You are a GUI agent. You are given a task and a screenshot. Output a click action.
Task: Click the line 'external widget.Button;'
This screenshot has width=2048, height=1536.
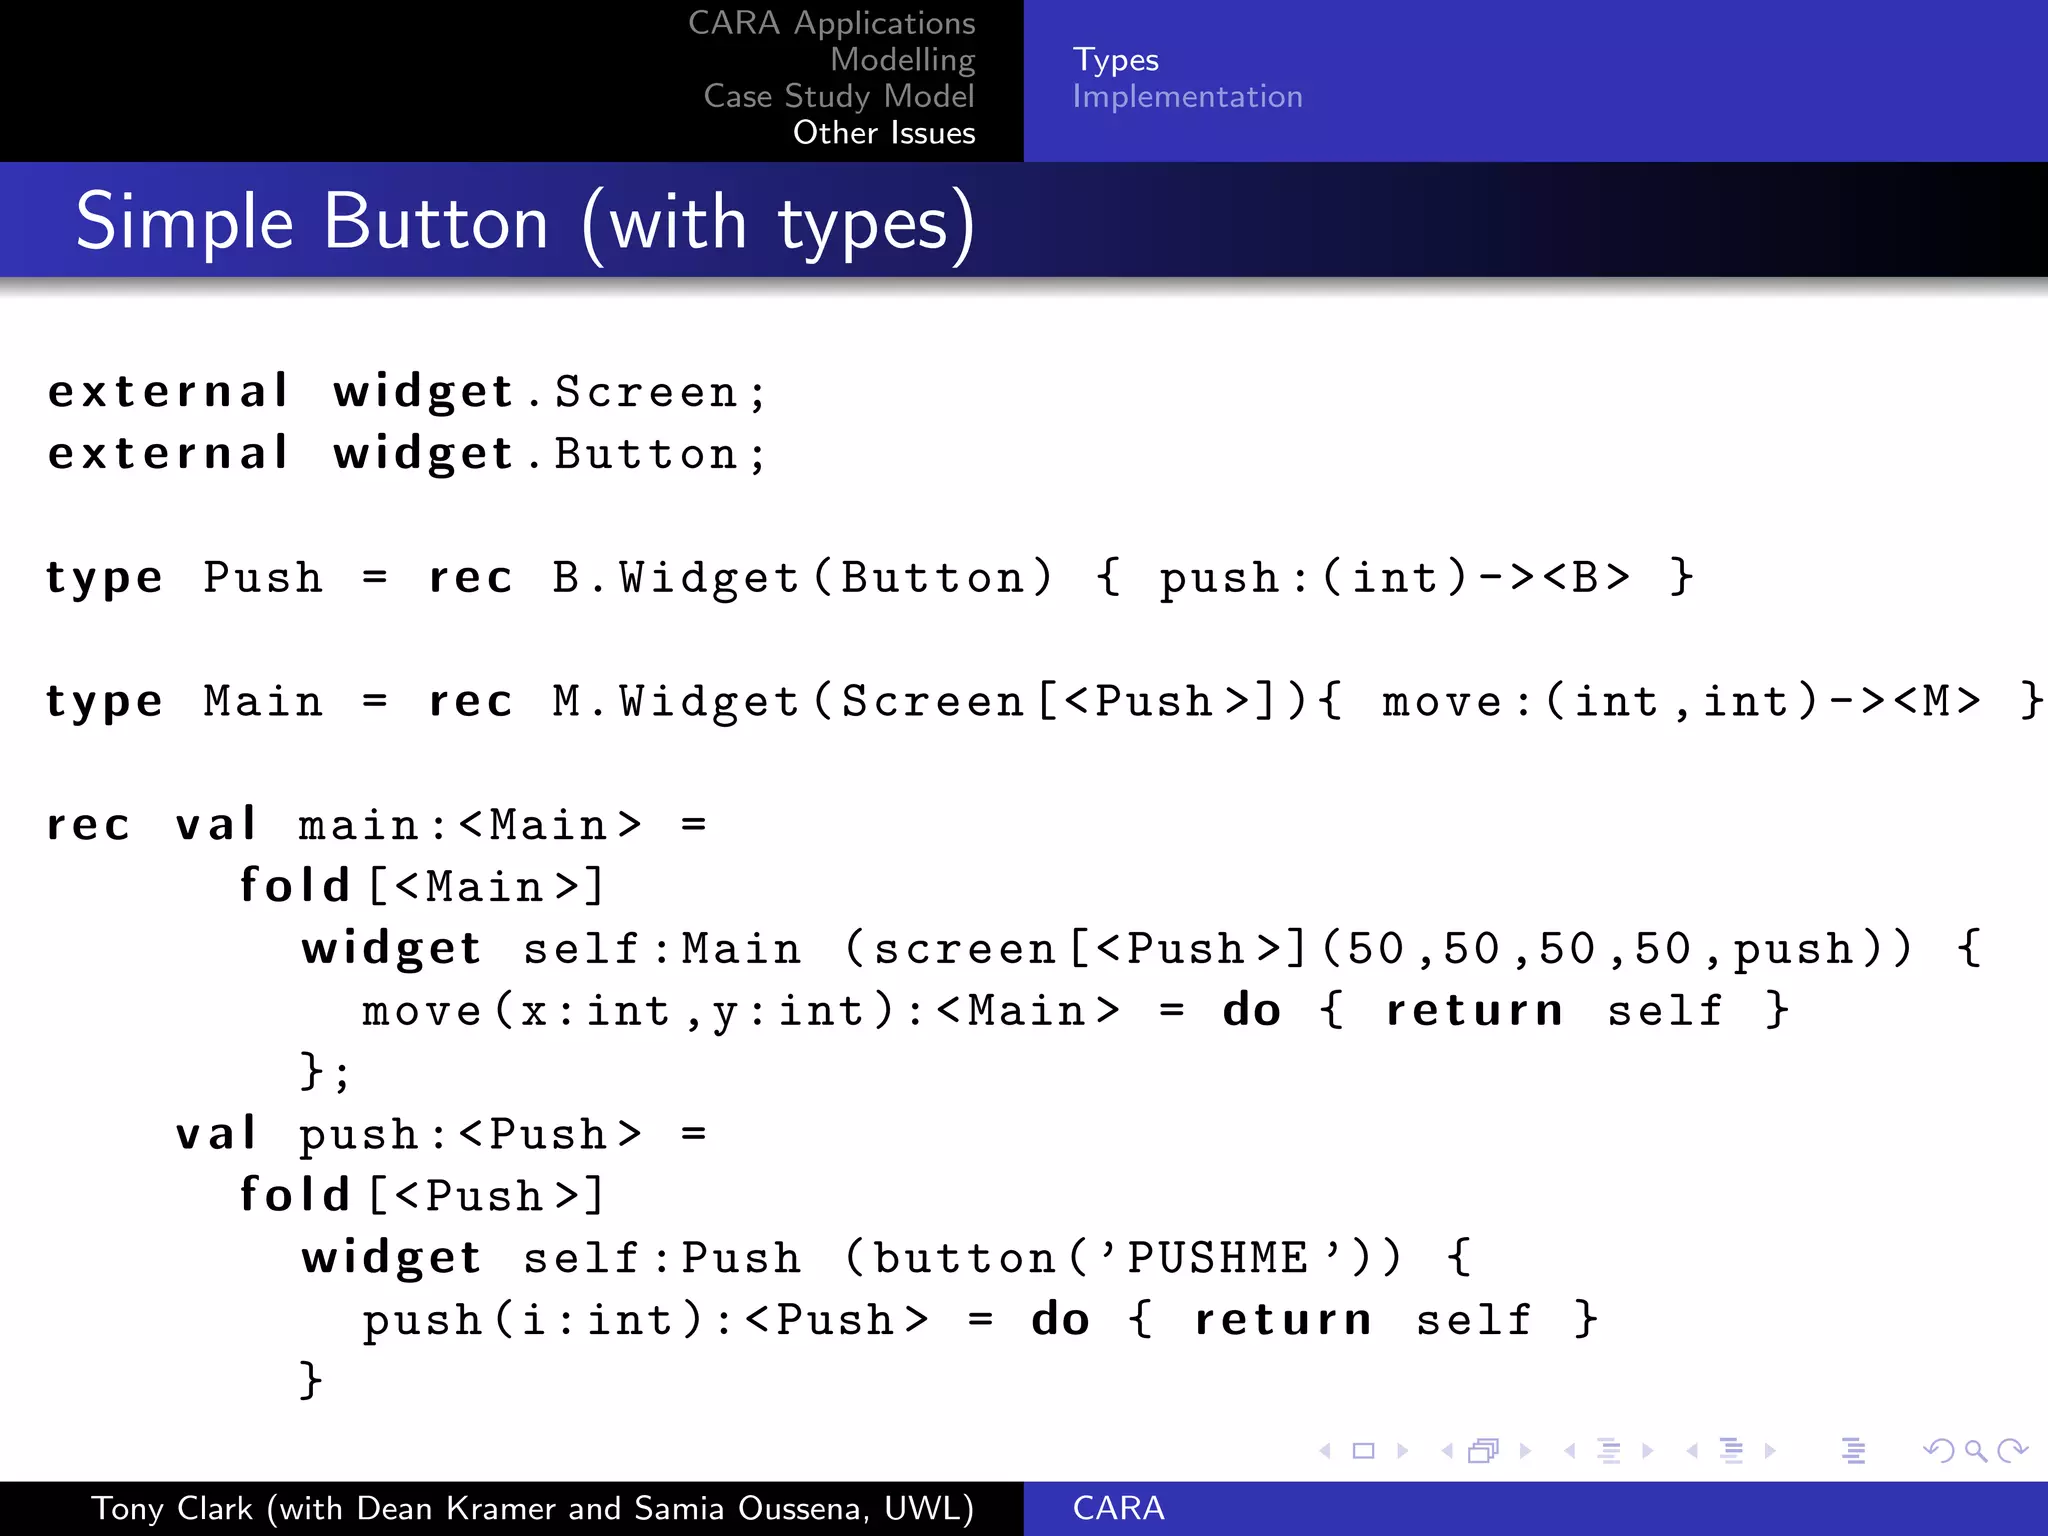(x=407, y=454)
